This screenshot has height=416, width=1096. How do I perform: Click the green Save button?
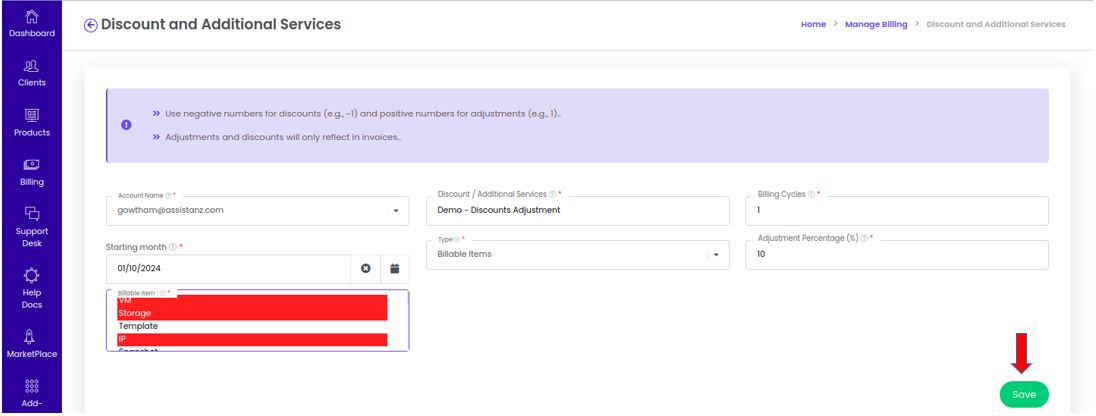click(1024, 394)
